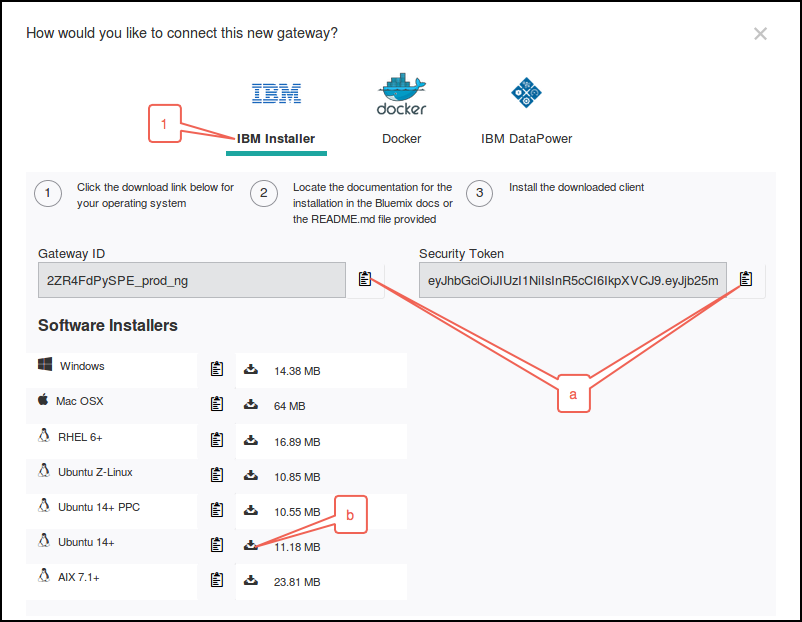Download the Ubuntu Z-Linux installer
This screenshot has width=802, height=622.
(x=251, y=475)
